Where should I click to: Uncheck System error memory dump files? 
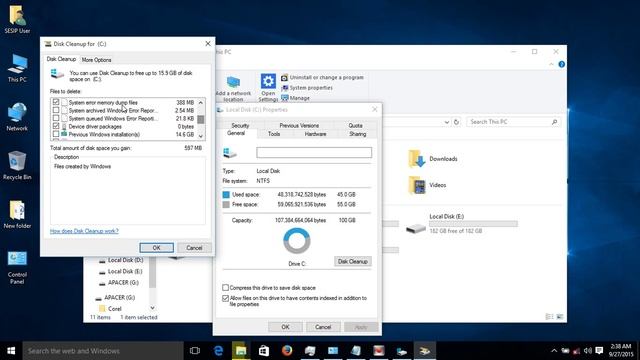pos(56,102)
